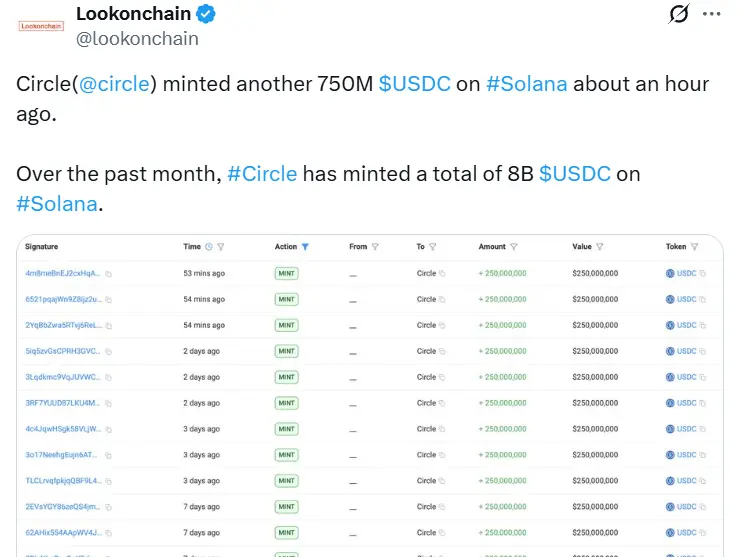The height and width of the screenshot is (557, 744).
Task: Copy the Circle address in the first row
Action: pyautogui.click(x=441, y=273)
